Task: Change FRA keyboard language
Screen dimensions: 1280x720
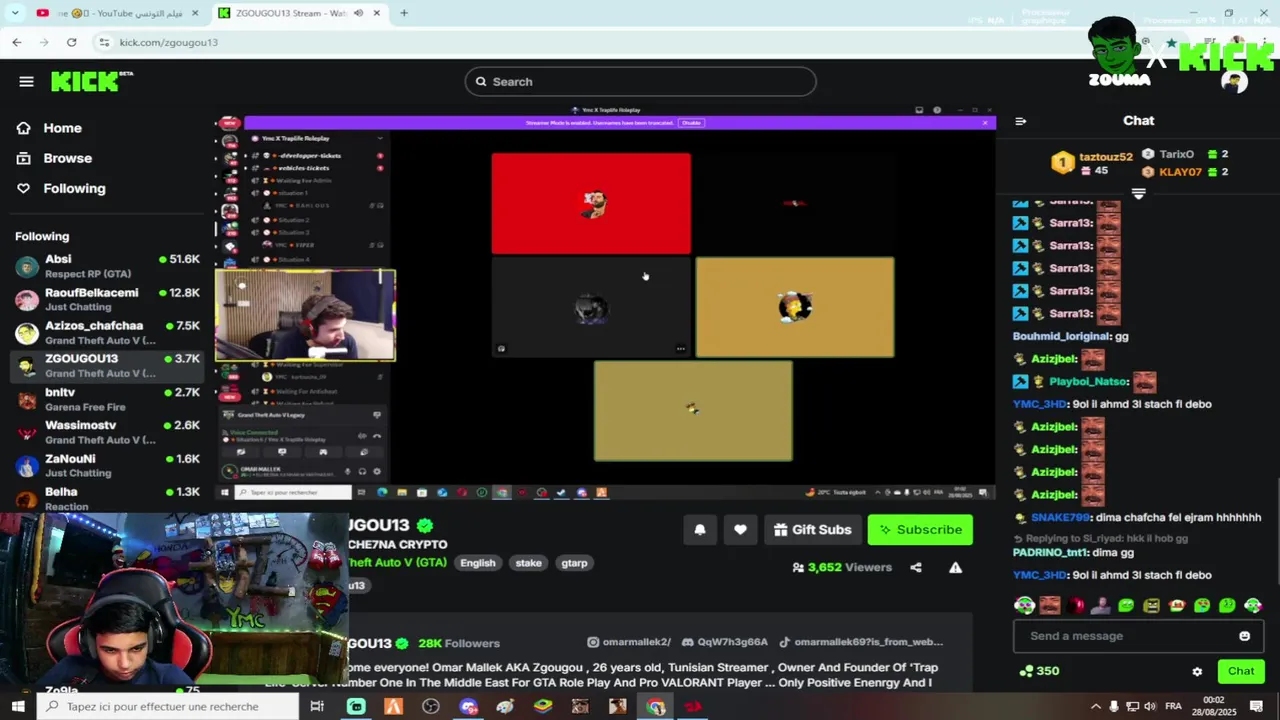Action: coord(1174,706)
